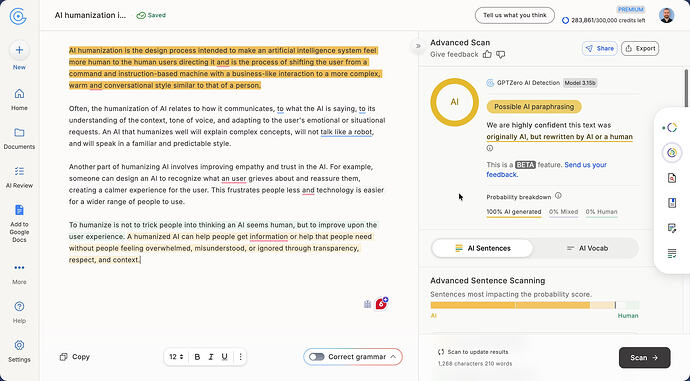Click the Model 3.15b tag

(580, 83)
